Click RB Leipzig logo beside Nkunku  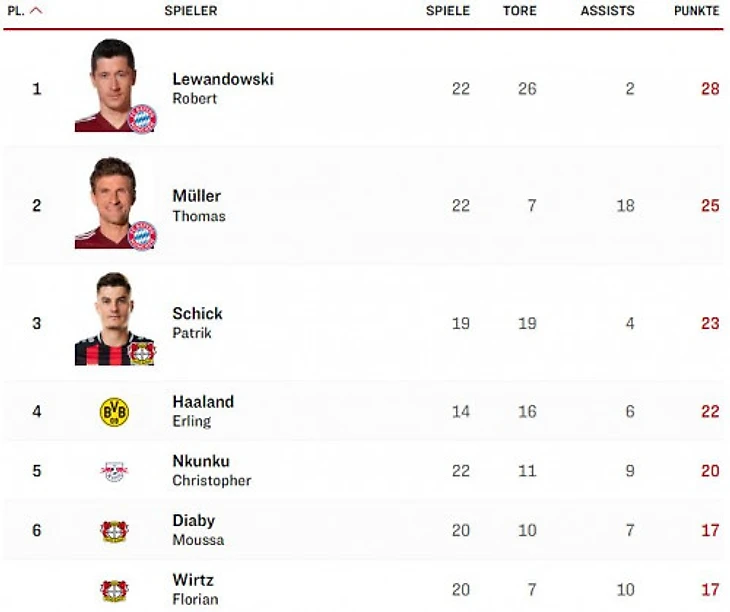pyautogui.click(x=114, y=471)
